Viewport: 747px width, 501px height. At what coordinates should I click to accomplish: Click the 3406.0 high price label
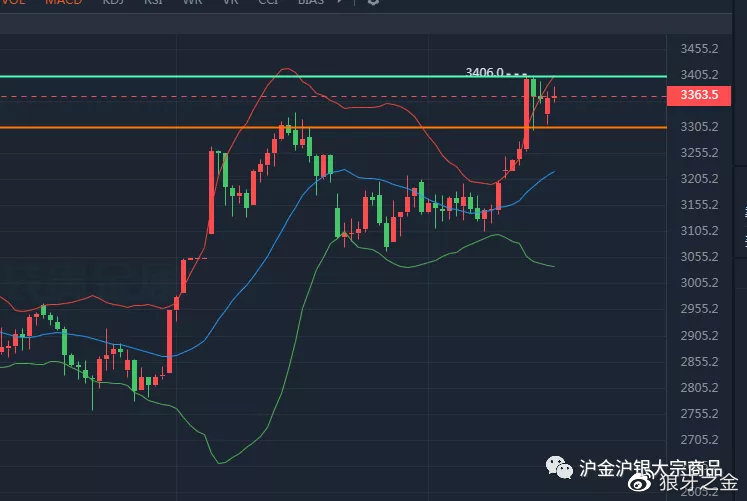(484, 72)
